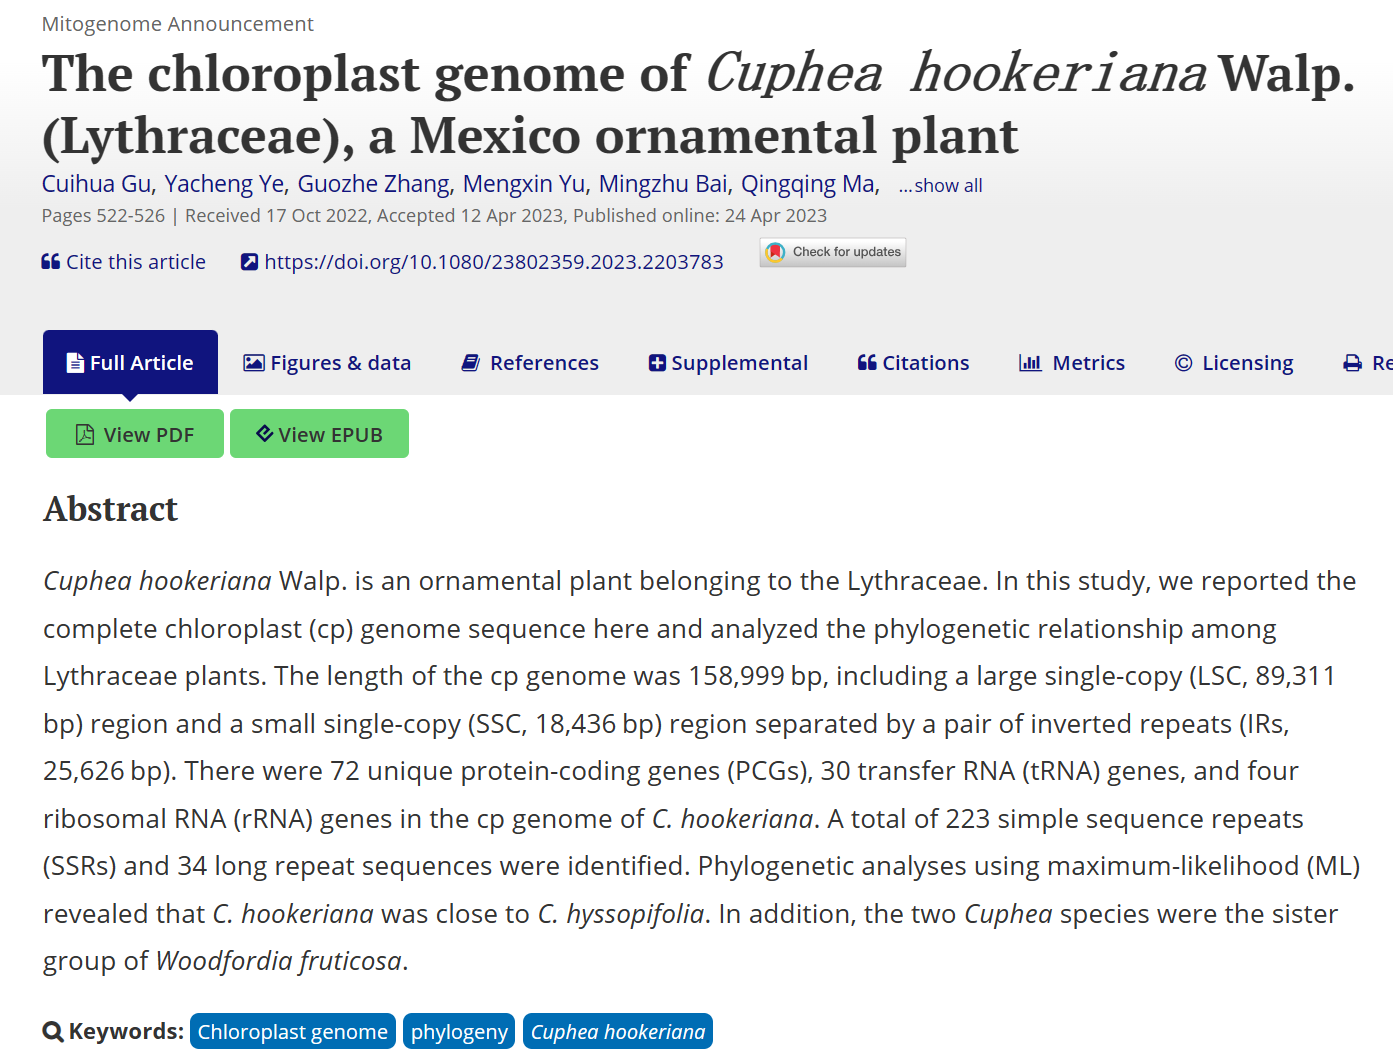Open author Cuihua Gu's profile

click(x=96, y=184)
